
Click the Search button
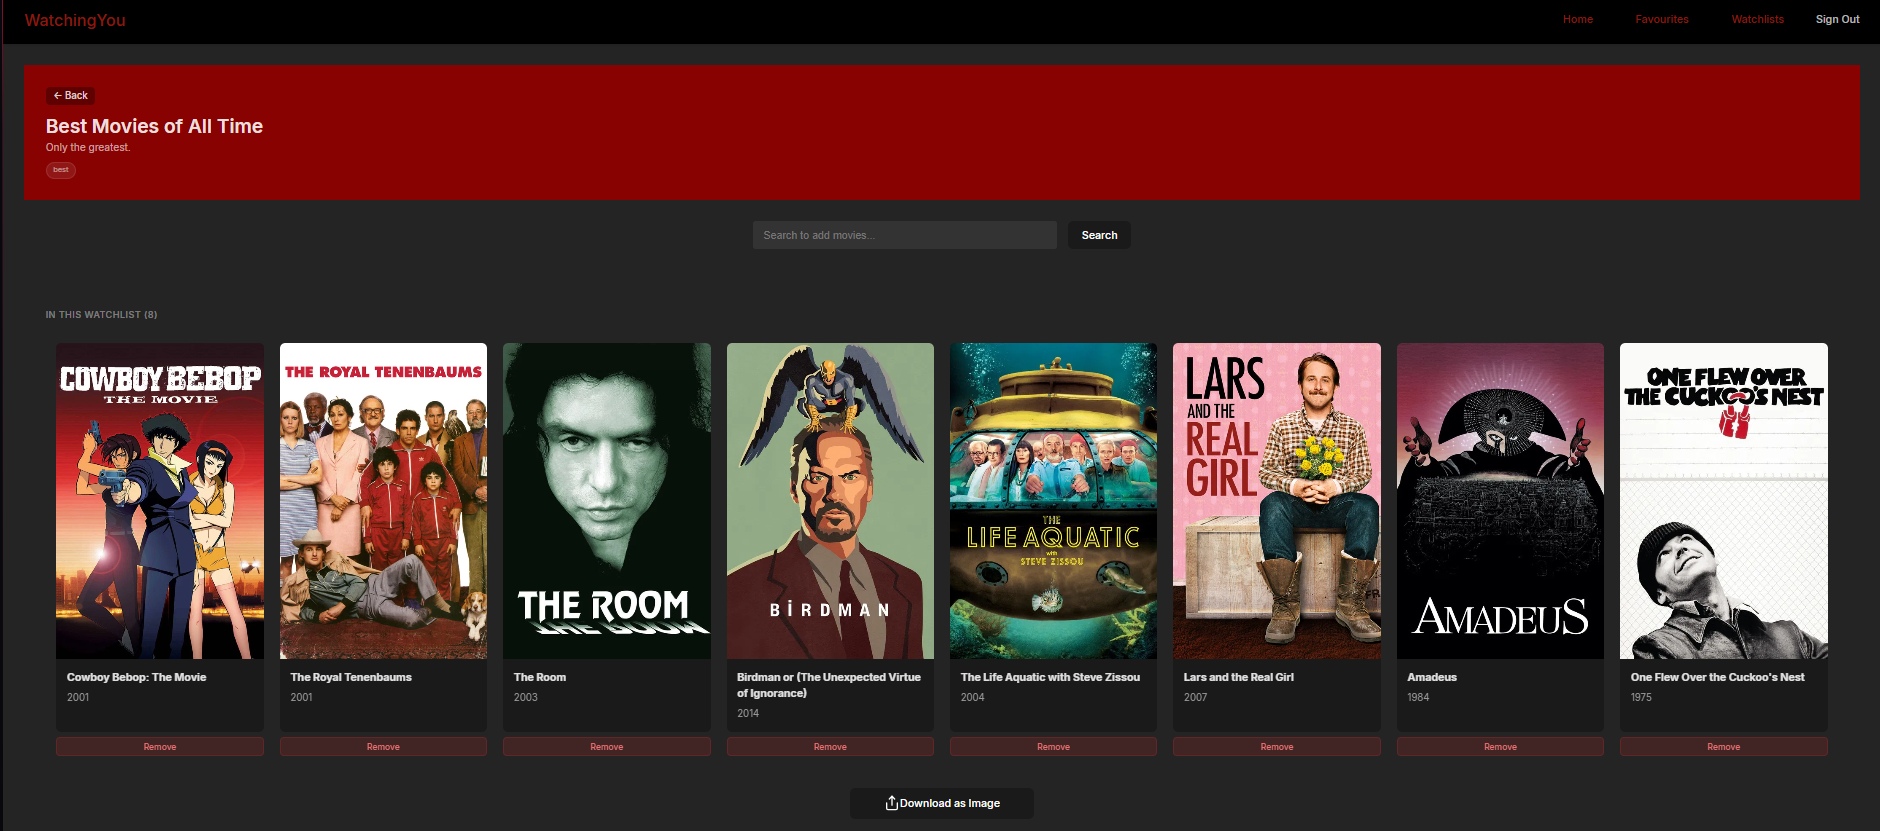[x=1099, y=235]
